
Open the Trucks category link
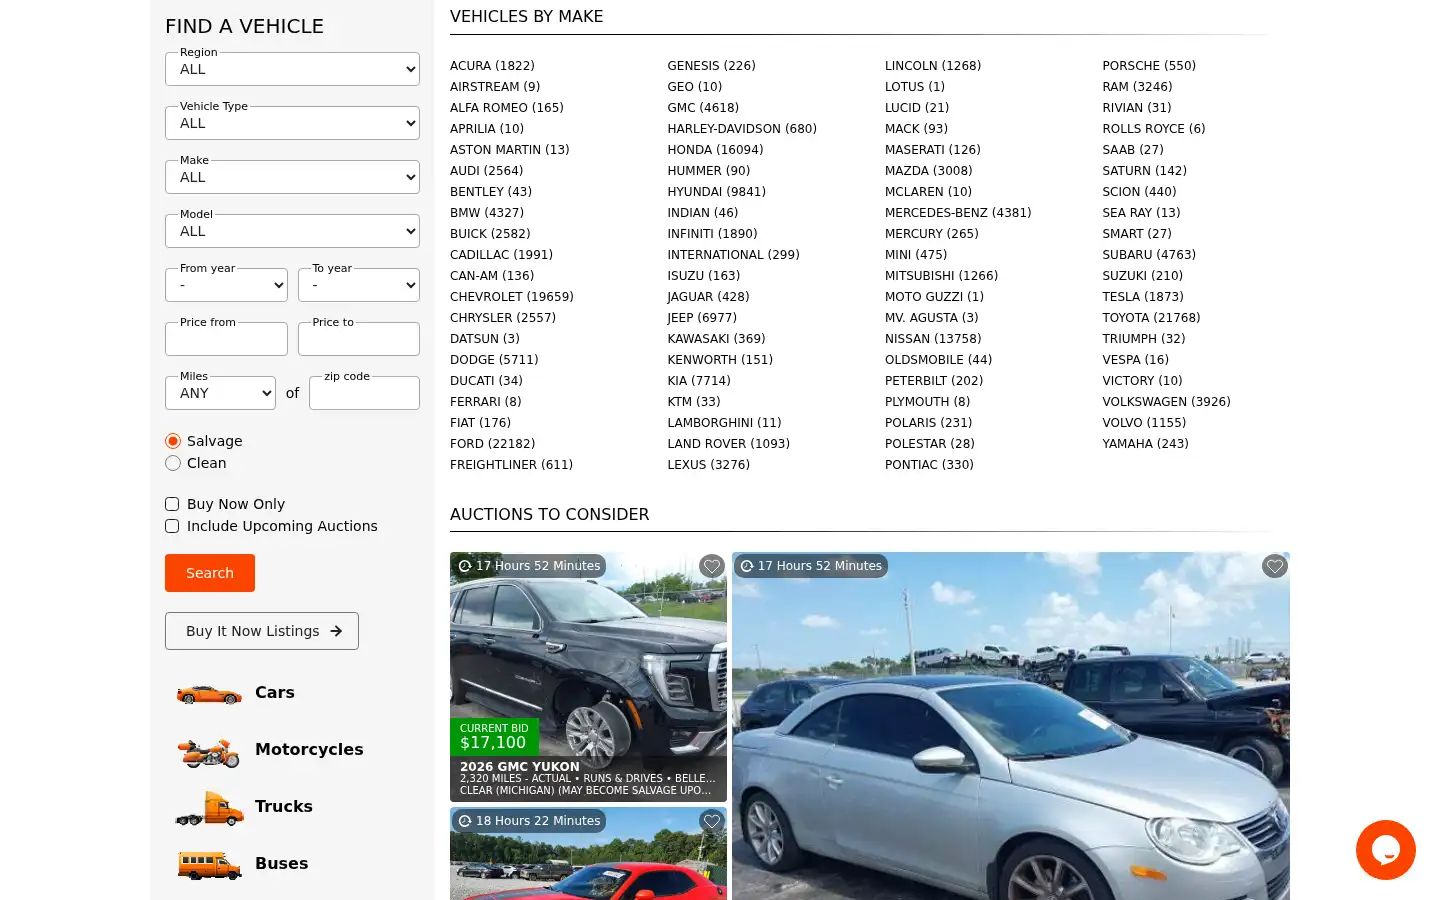(284, 806)
